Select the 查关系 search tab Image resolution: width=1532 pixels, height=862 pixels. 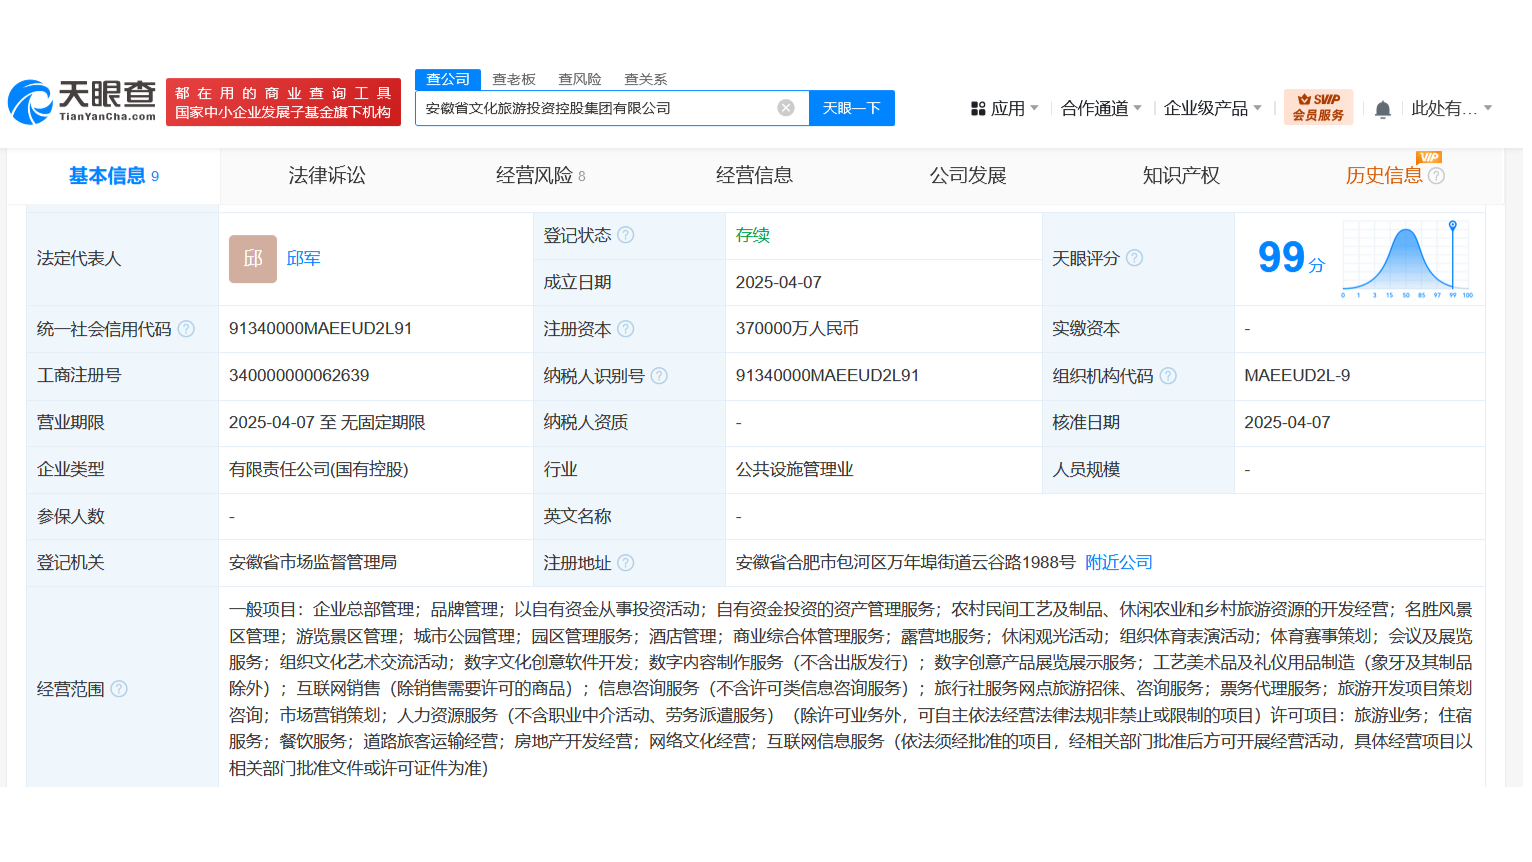tap(646, 79)
